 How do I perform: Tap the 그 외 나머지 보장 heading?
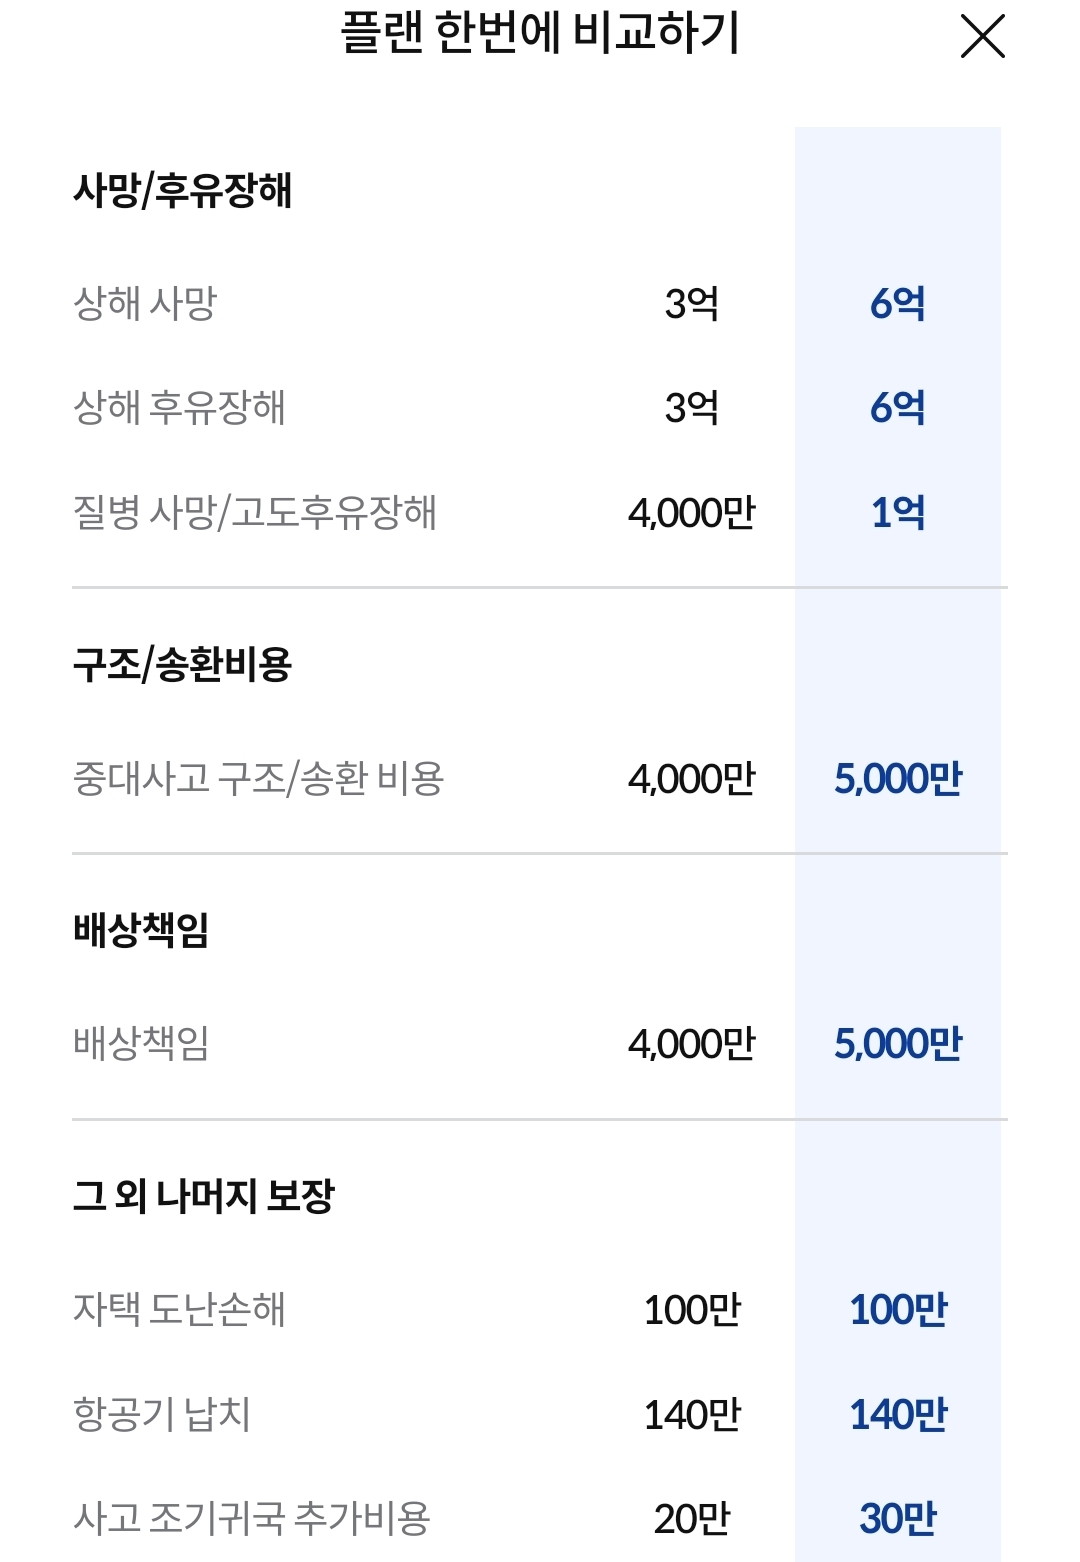click(x=204, y=1195)
